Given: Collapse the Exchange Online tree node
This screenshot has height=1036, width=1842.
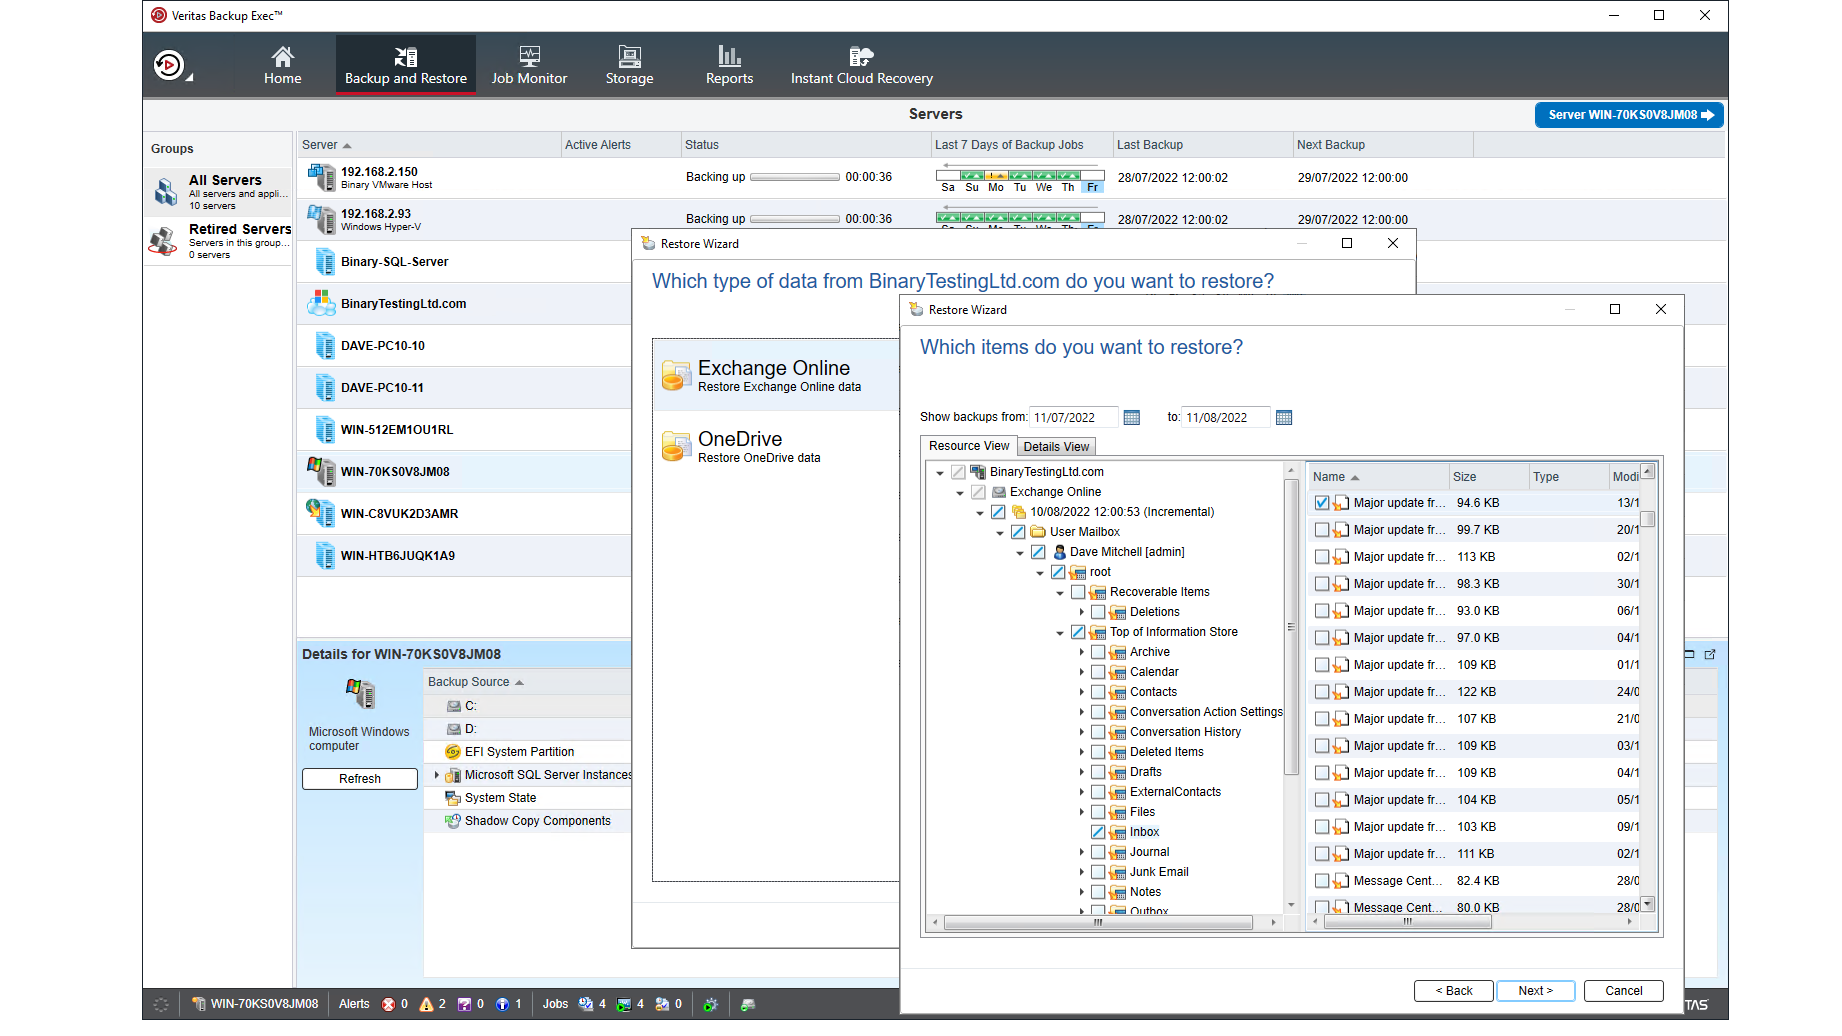Looking at the screenshot, I should click(959, 491).
